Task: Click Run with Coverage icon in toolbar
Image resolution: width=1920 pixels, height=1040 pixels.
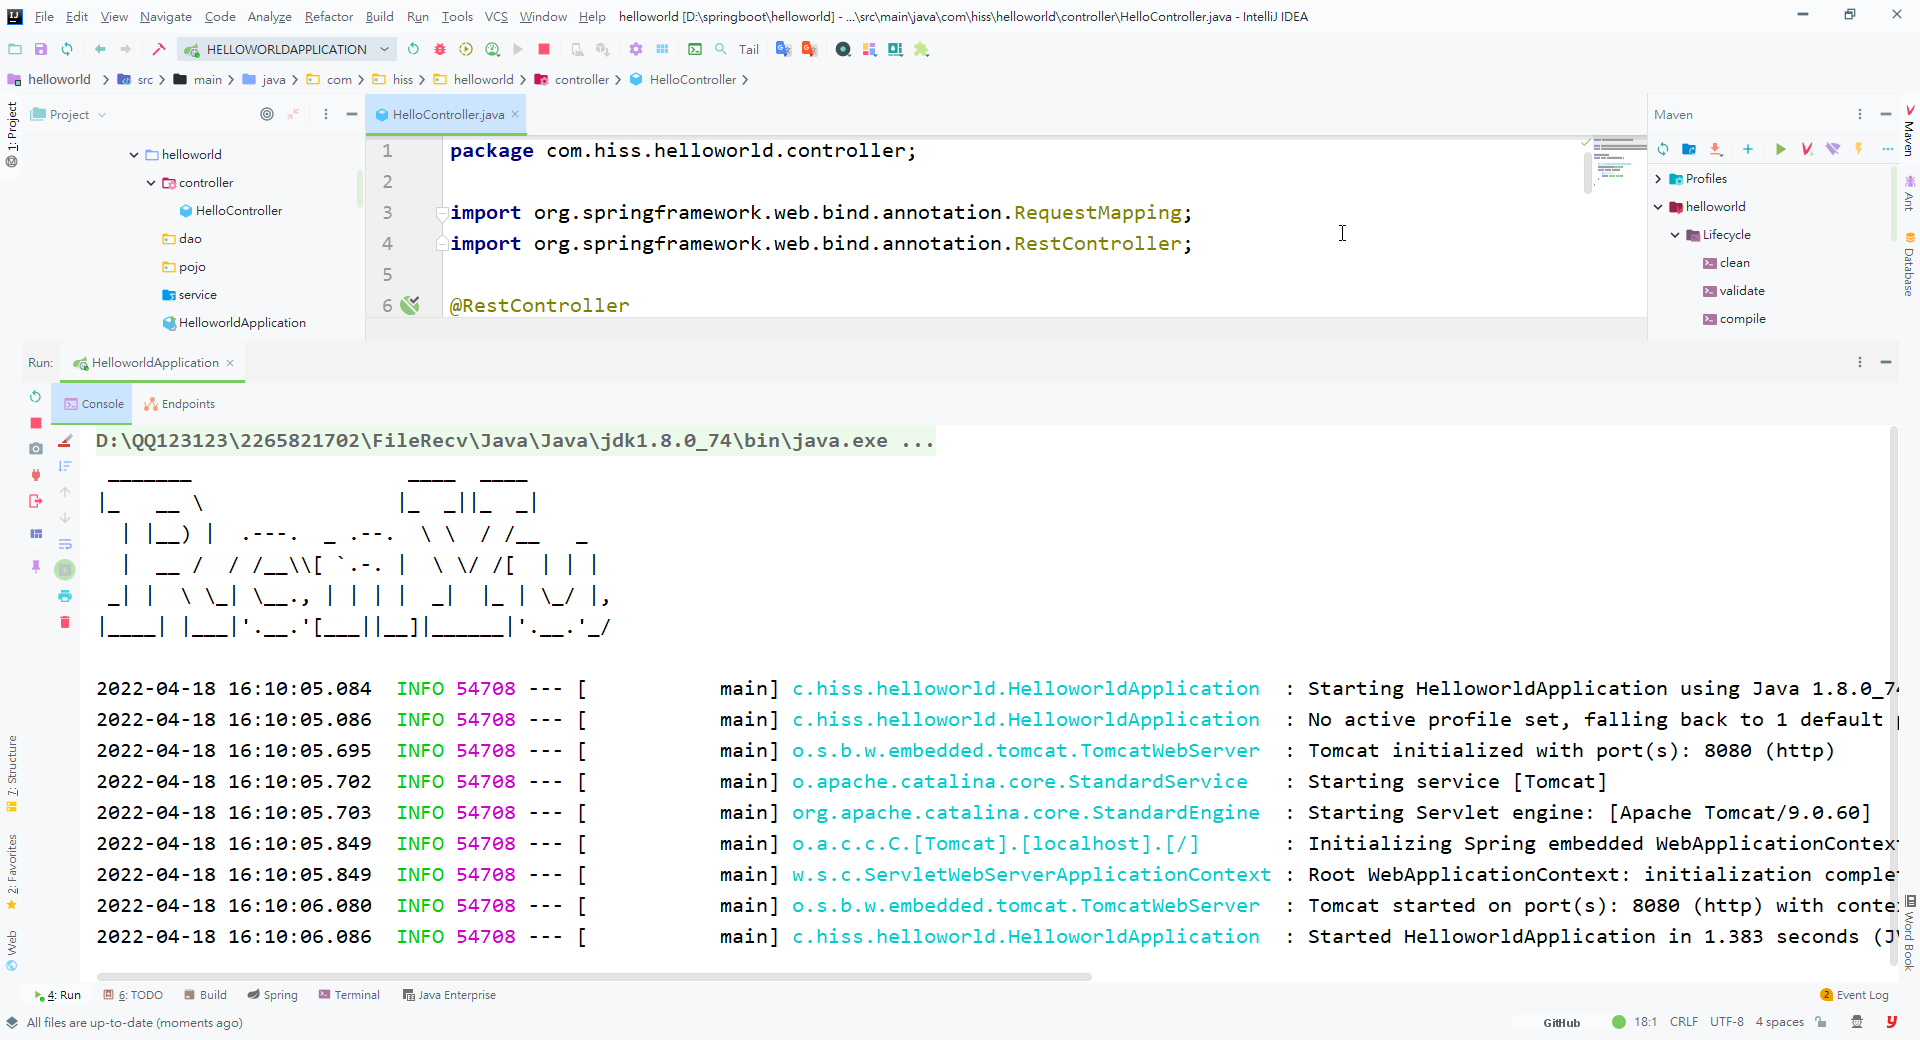Action: click(466, 49)
